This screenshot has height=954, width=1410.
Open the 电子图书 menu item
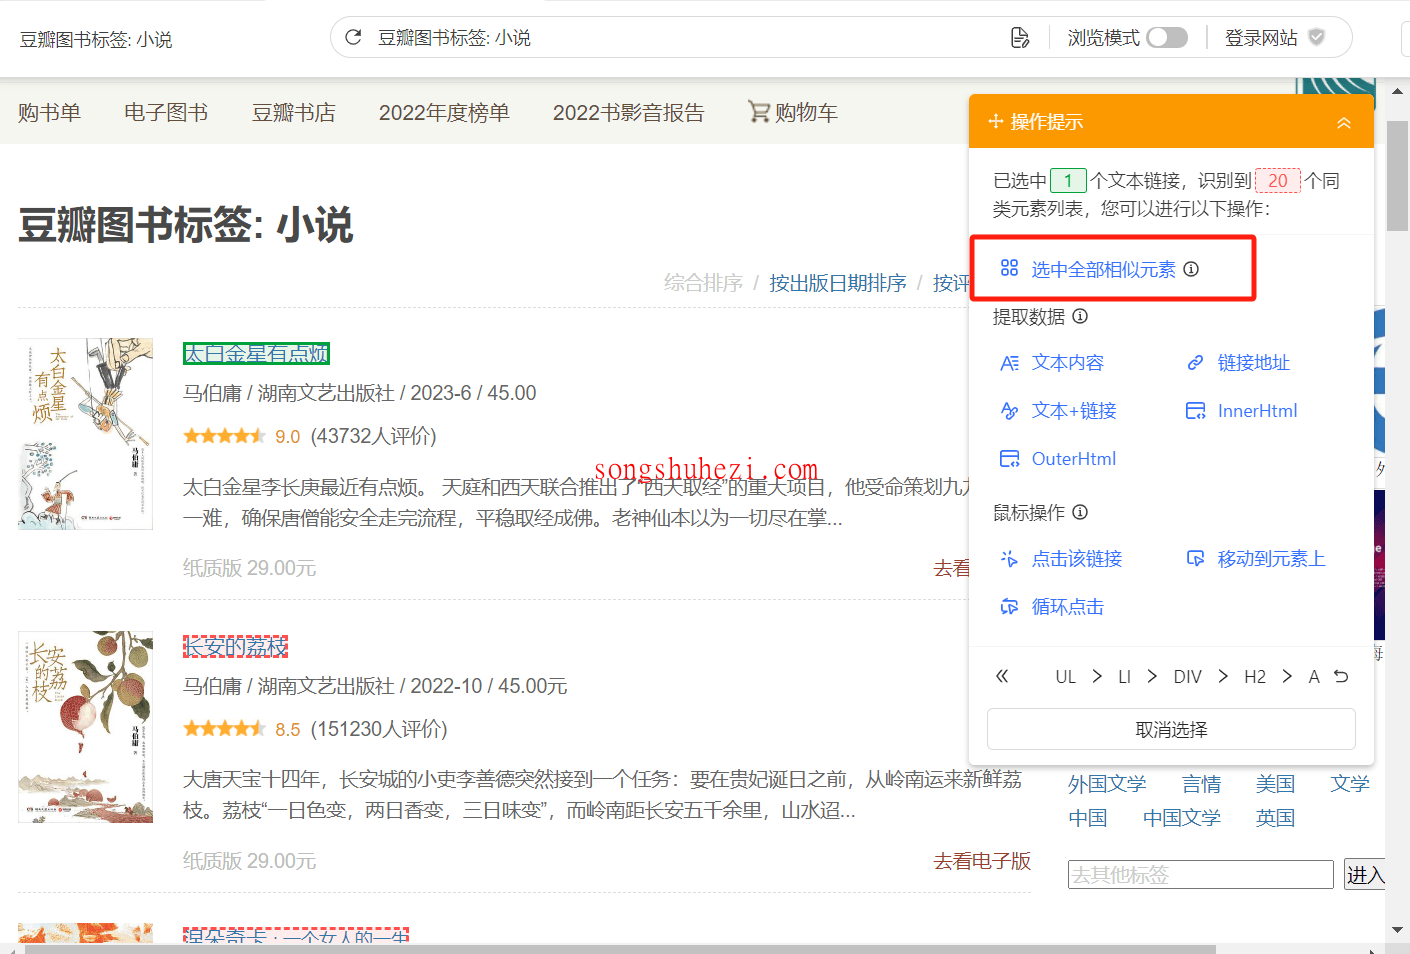click(166, 113)
